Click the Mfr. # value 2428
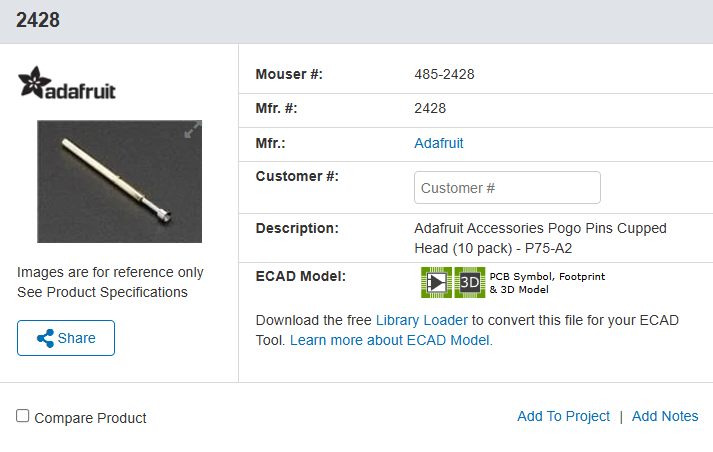This screenshot has width=713, height=452. click(430, 108)
